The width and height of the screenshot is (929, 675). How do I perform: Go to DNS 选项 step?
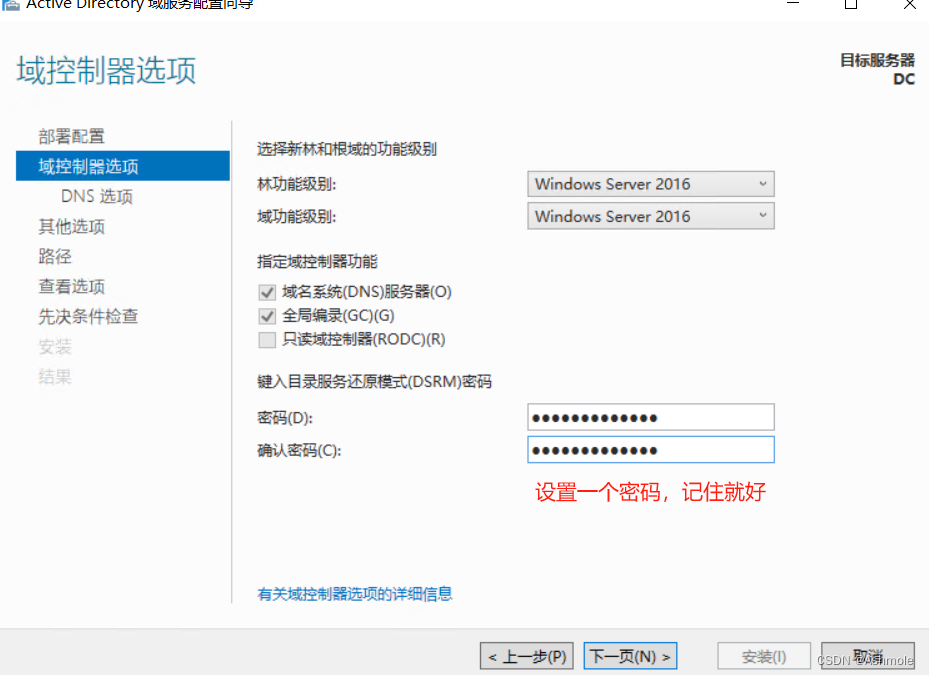click(97, 196)
